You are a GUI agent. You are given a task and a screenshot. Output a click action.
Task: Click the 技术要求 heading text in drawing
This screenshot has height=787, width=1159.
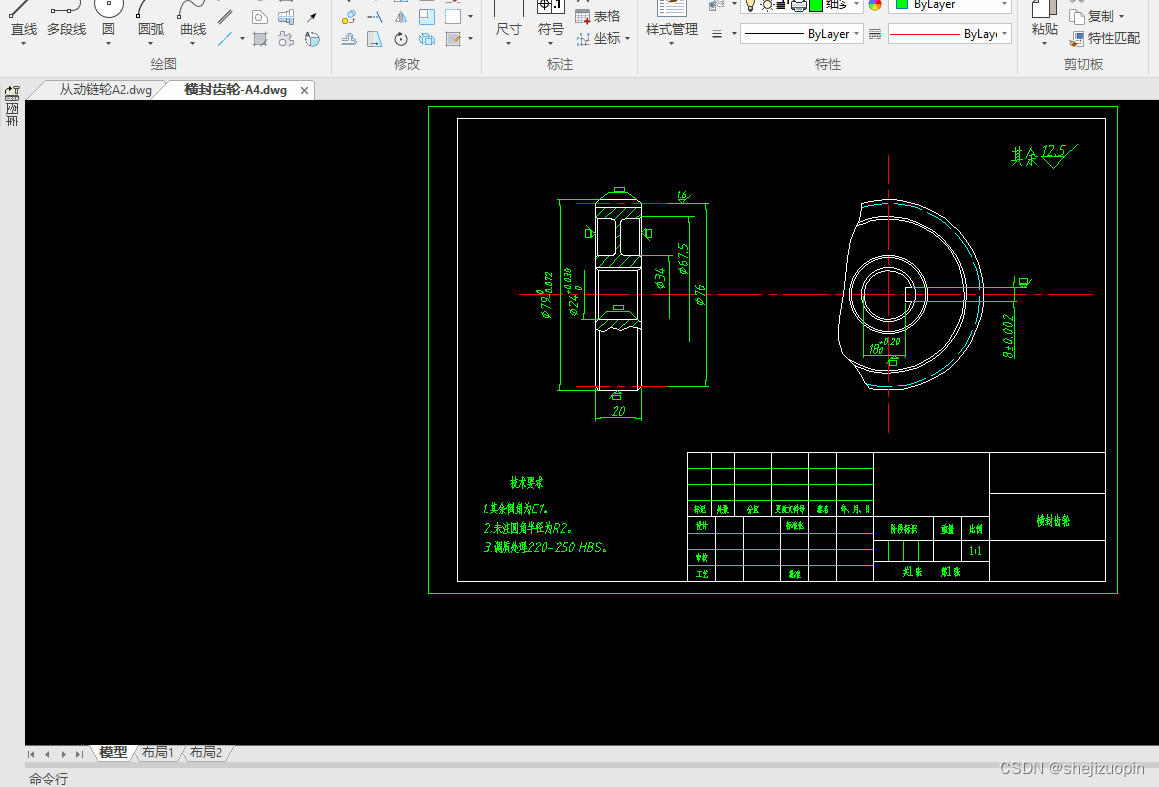click(526, 483)
